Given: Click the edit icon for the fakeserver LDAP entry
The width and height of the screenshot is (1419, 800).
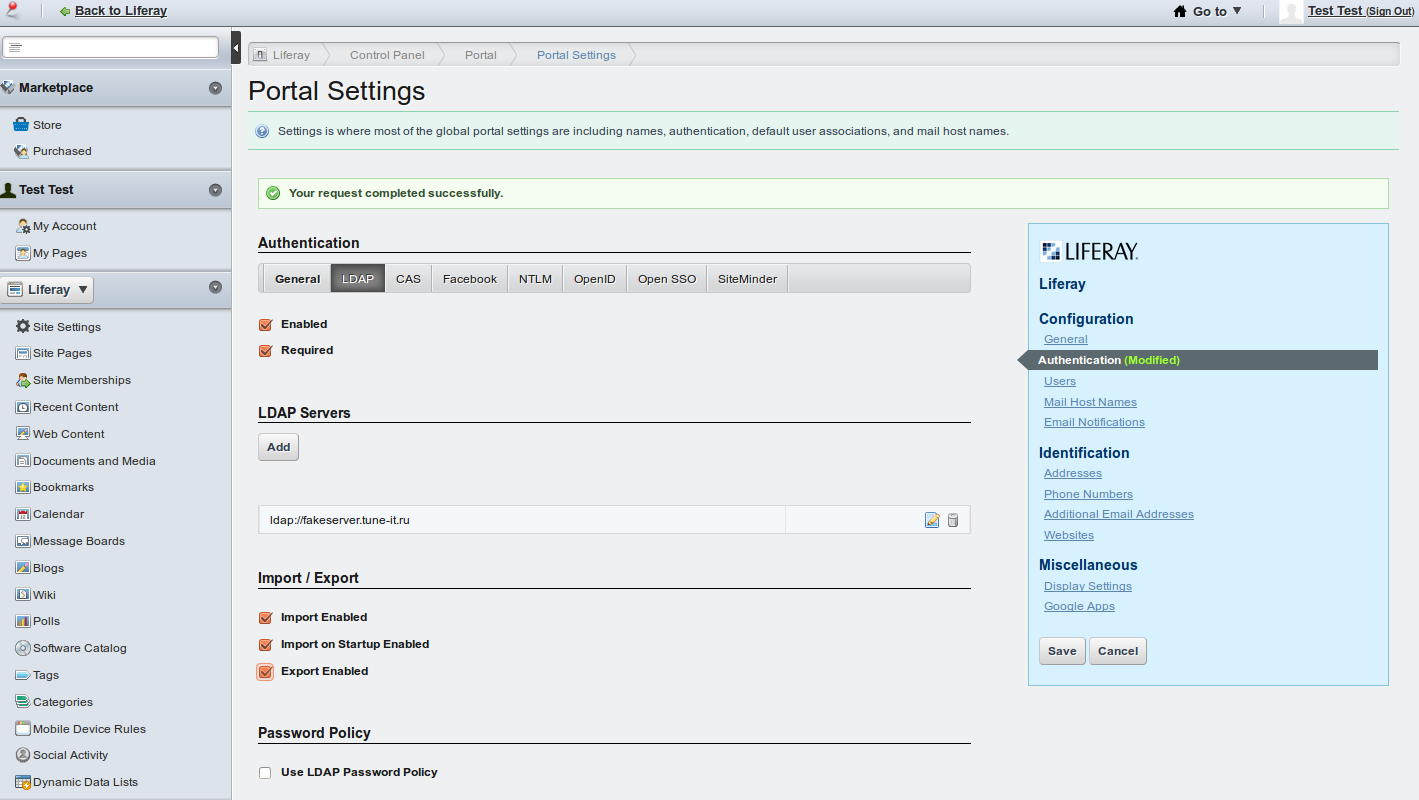Looking at the screenshot, I should [x=932, y=520].
